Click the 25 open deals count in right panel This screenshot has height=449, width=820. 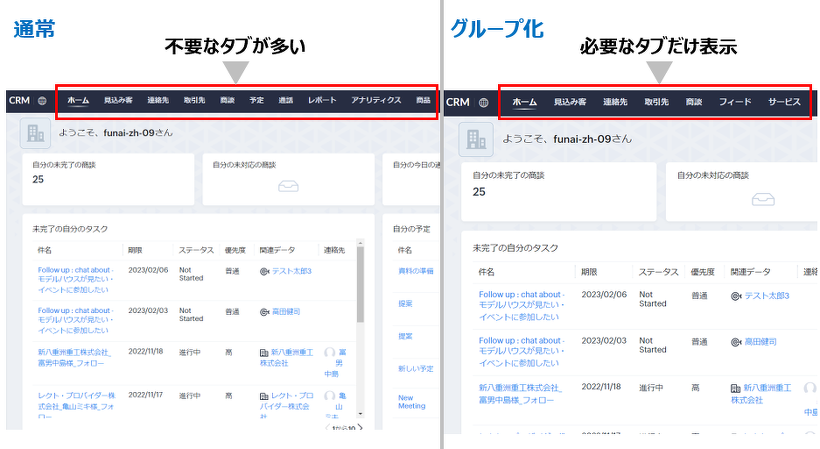point(479,192)
